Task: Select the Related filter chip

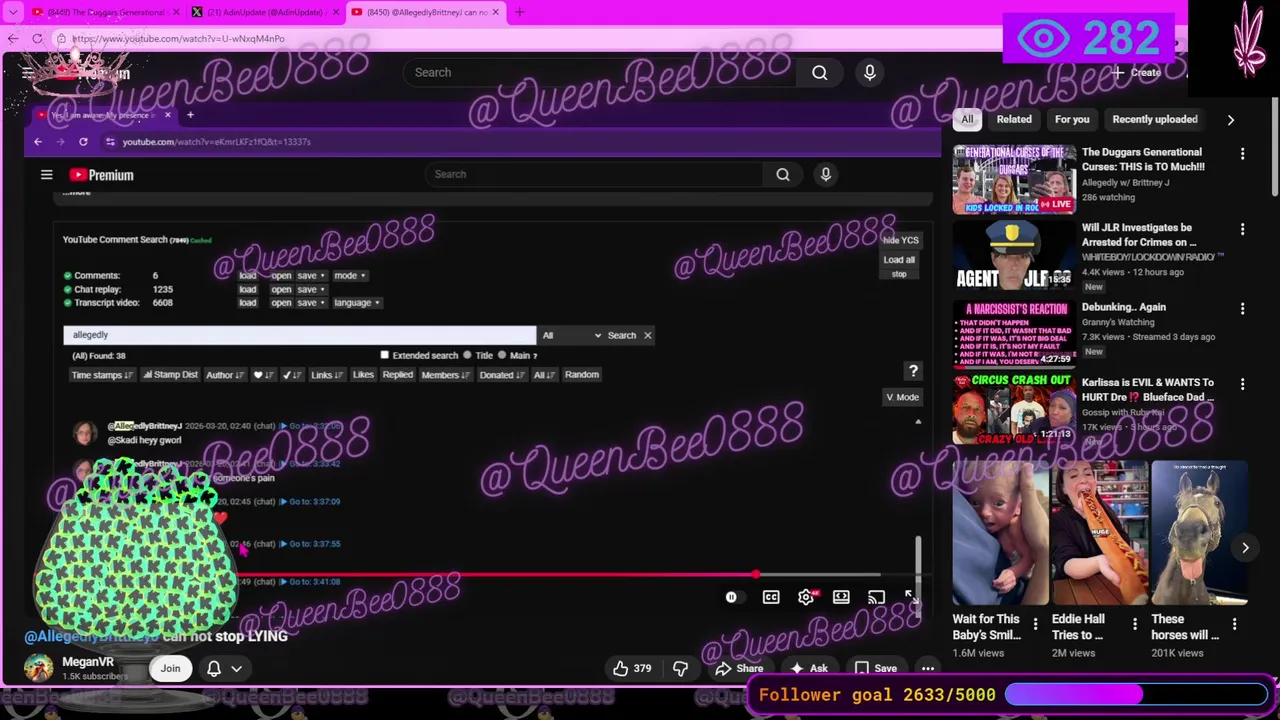Action: (x=1014, y=119)
